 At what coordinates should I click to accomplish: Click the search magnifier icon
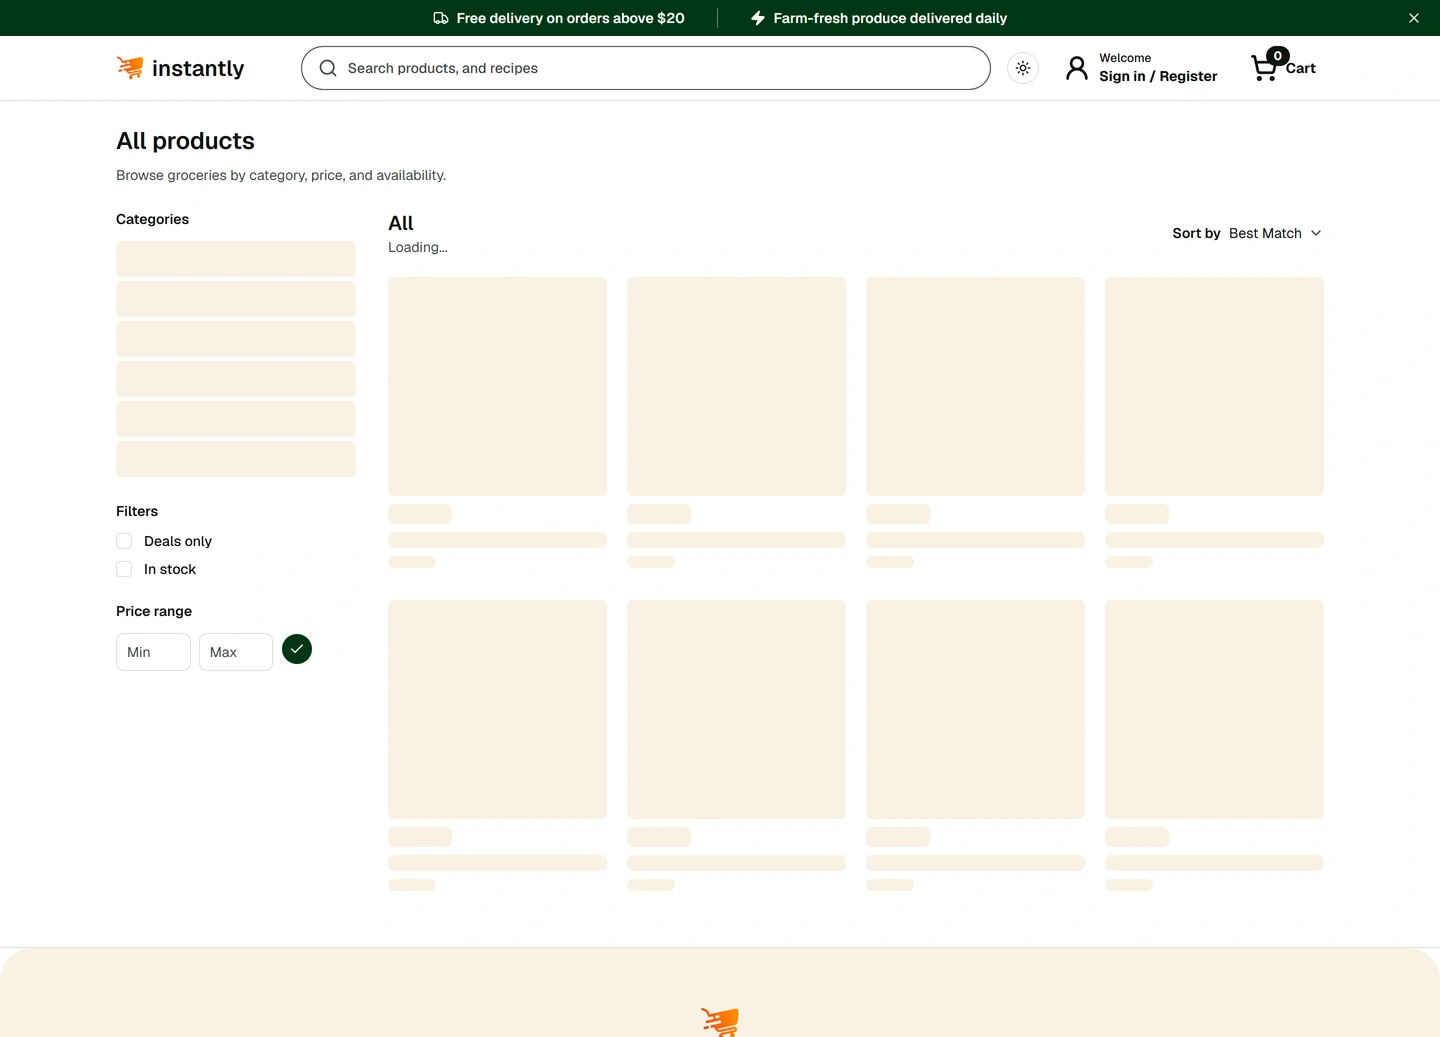coord(328,68)
